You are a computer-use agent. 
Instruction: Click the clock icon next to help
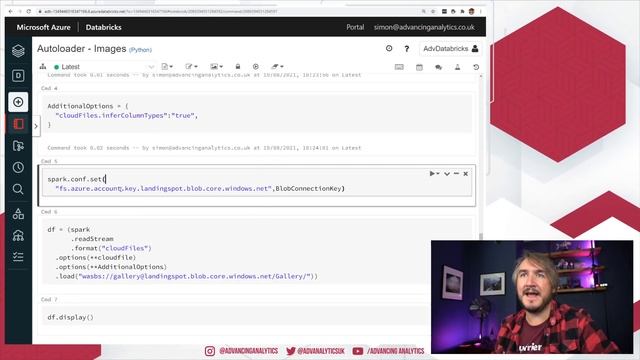point(389,49)
